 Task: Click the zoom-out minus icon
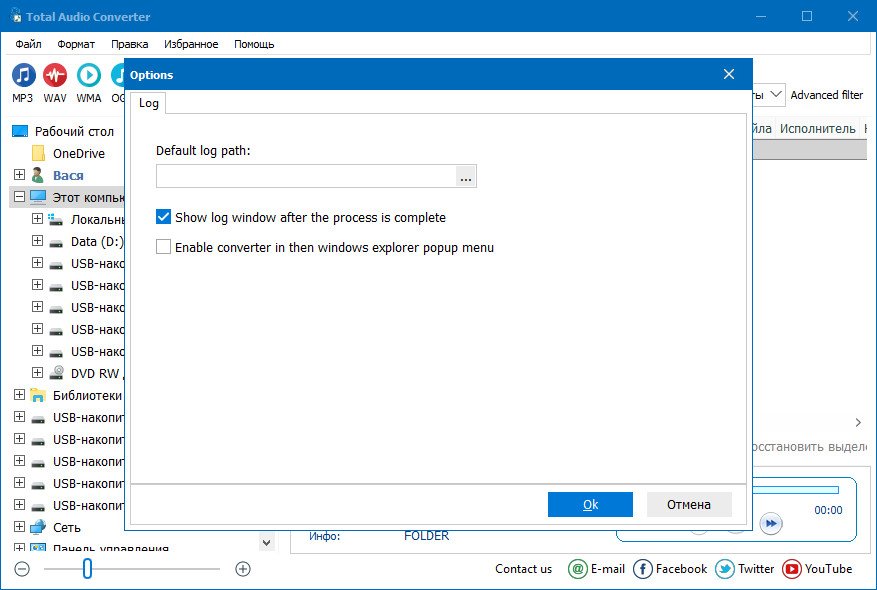[x=22, y=569]
